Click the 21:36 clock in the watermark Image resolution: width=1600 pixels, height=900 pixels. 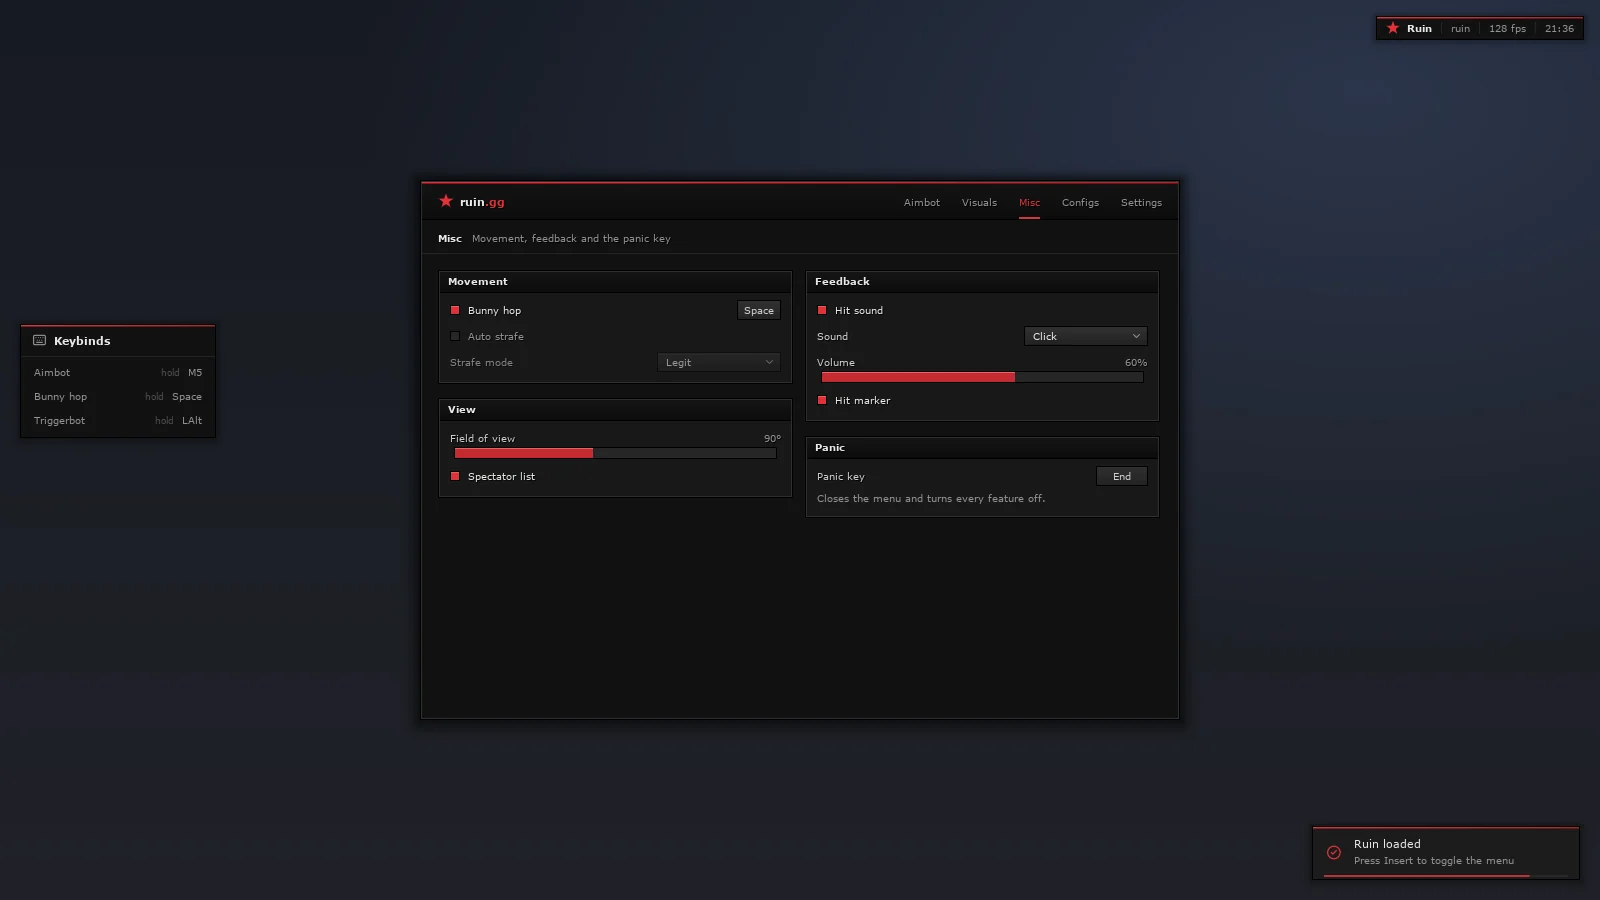click(1559, 28)
